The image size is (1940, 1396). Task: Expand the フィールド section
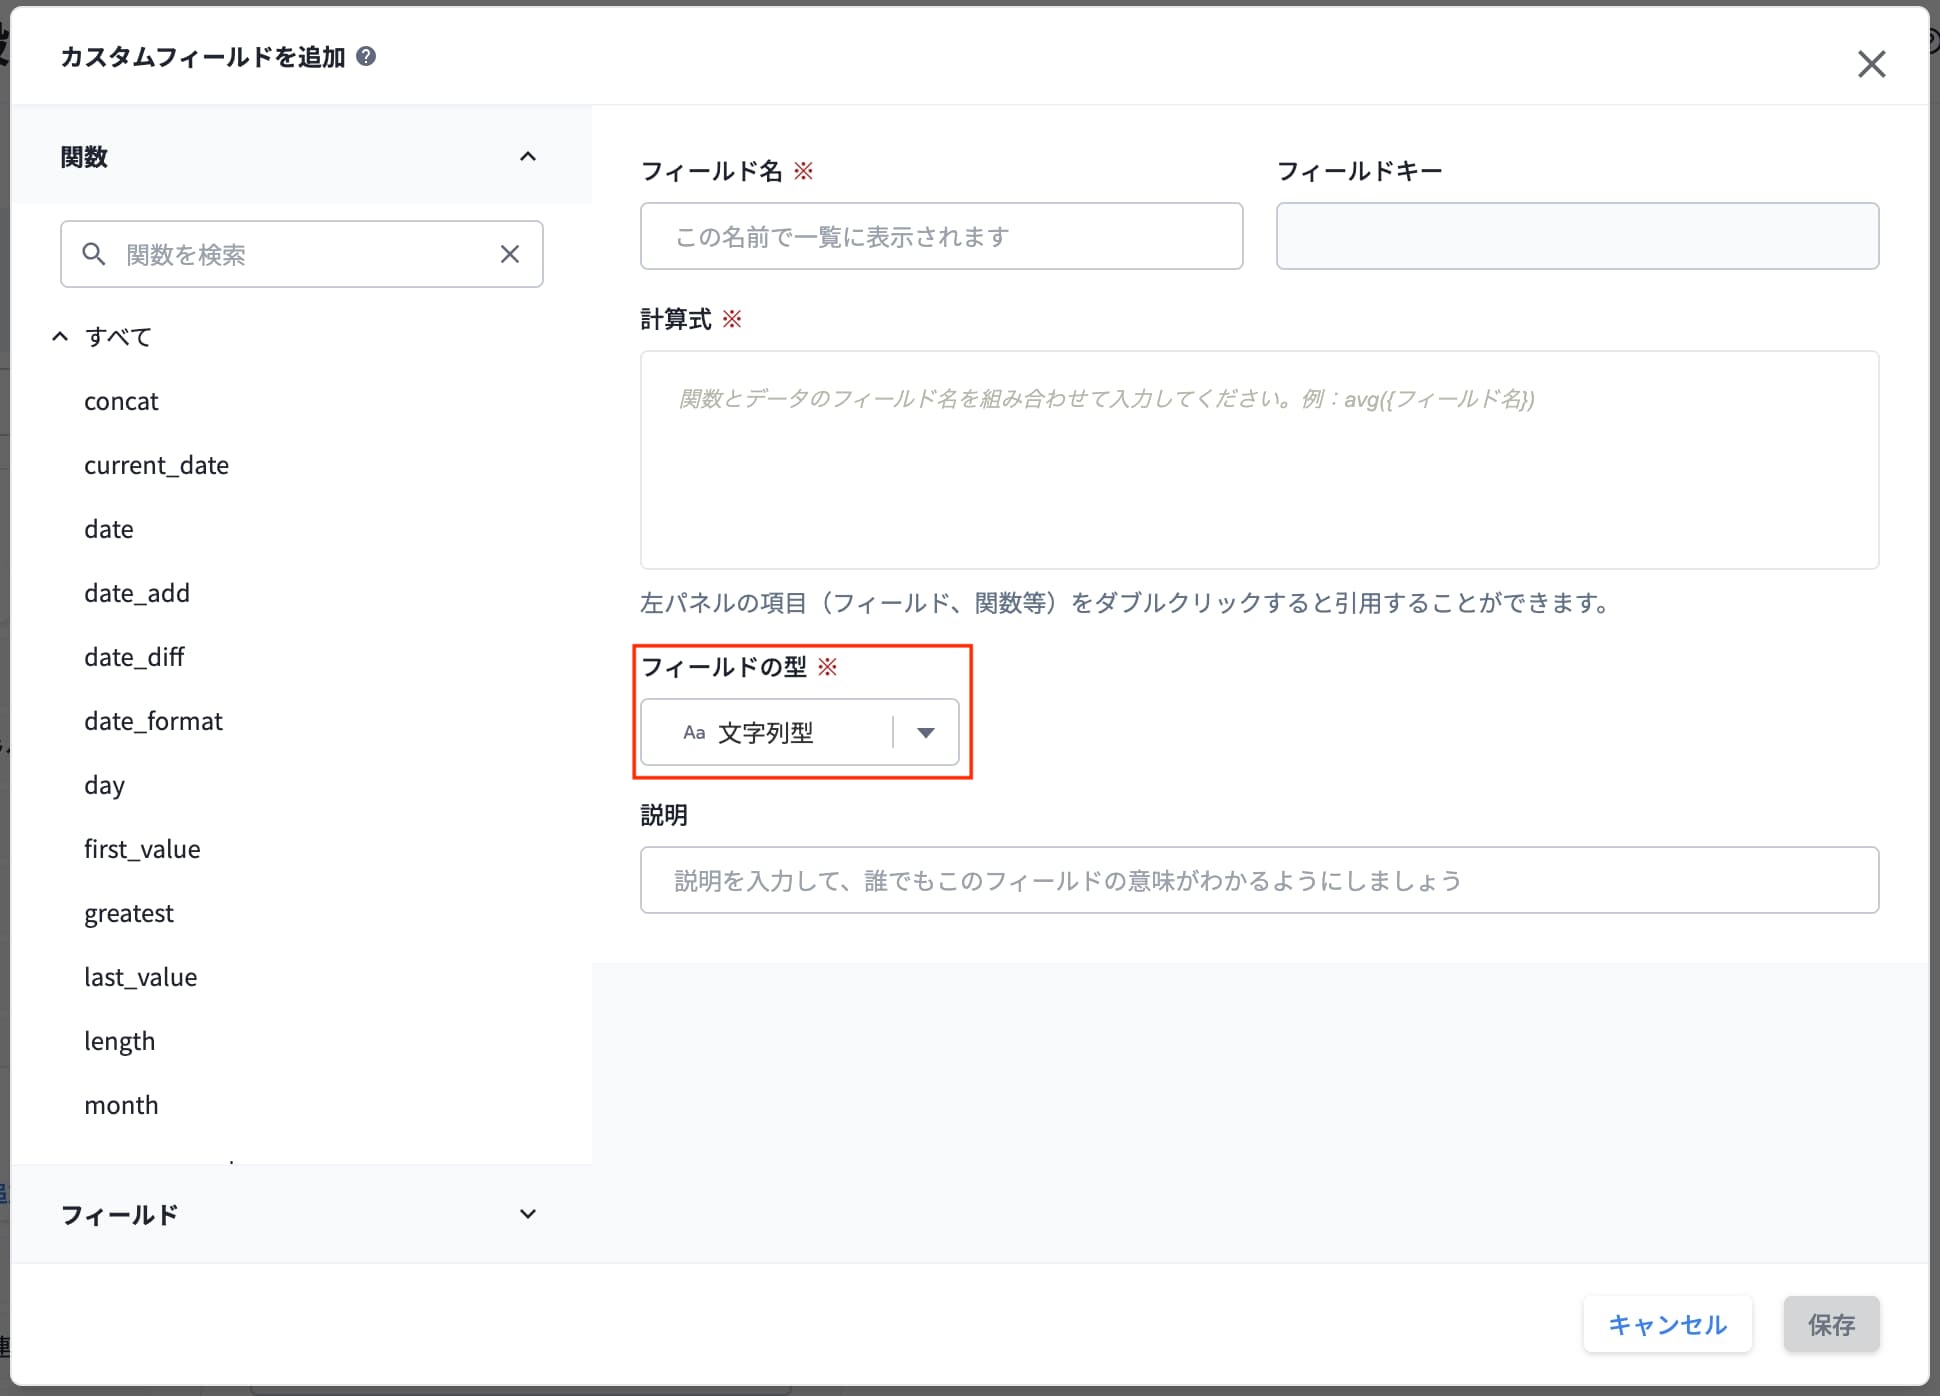coord(528,1214)
